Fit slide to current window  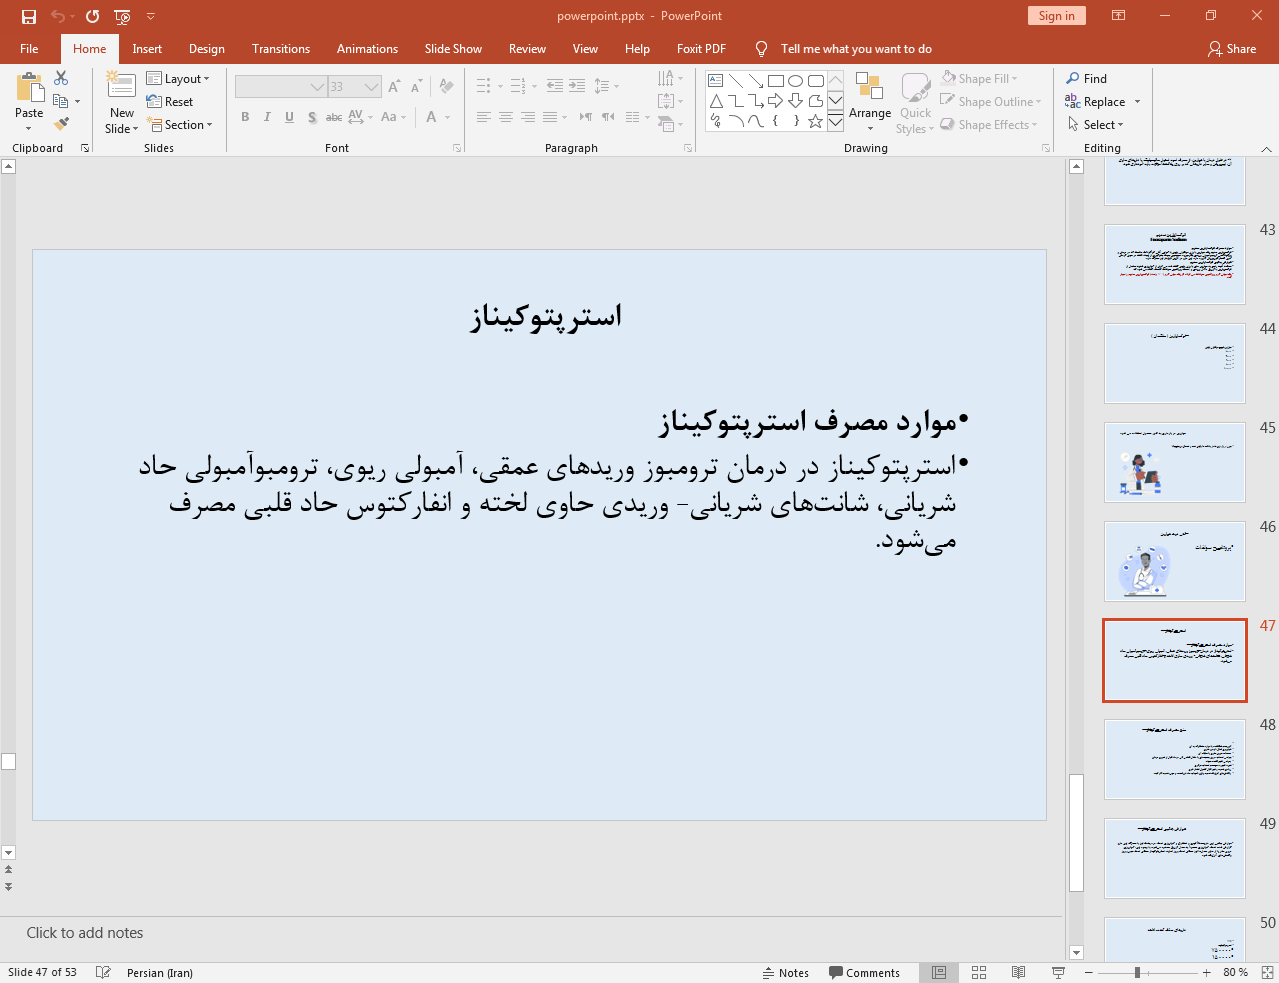1267,972
